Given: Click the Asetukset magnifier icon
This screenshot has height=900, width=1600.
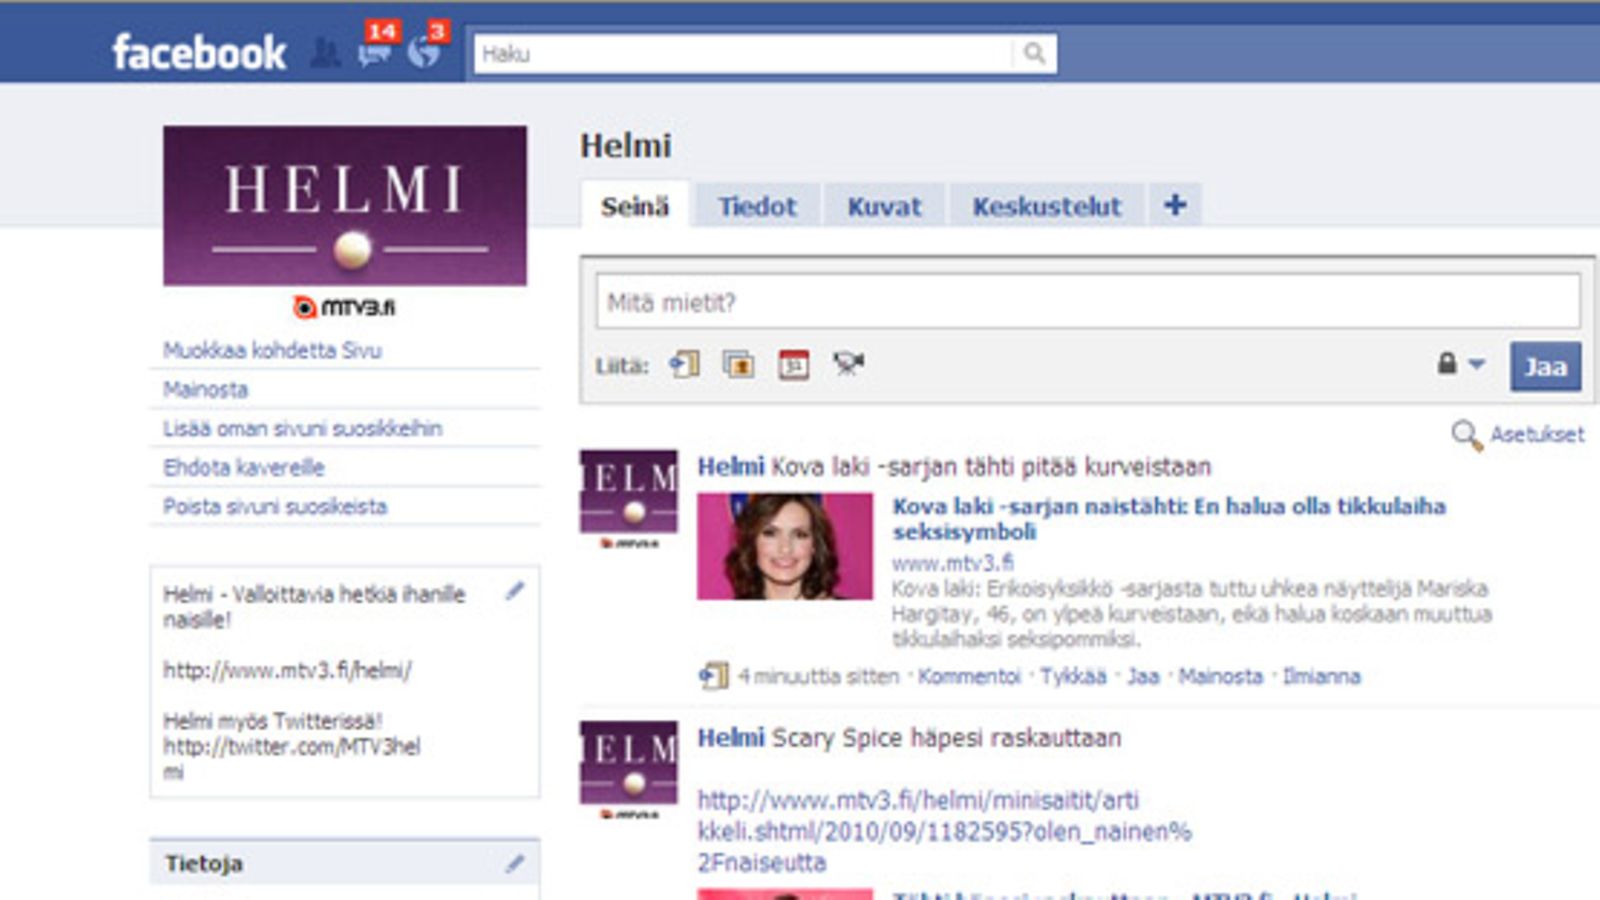Looking at the screenshot, I should pos(1466,435).
